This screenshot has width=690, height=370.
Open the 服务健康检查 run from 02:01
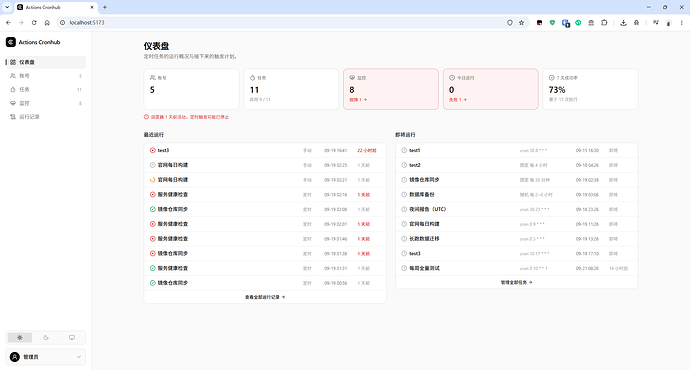(265, 224)
